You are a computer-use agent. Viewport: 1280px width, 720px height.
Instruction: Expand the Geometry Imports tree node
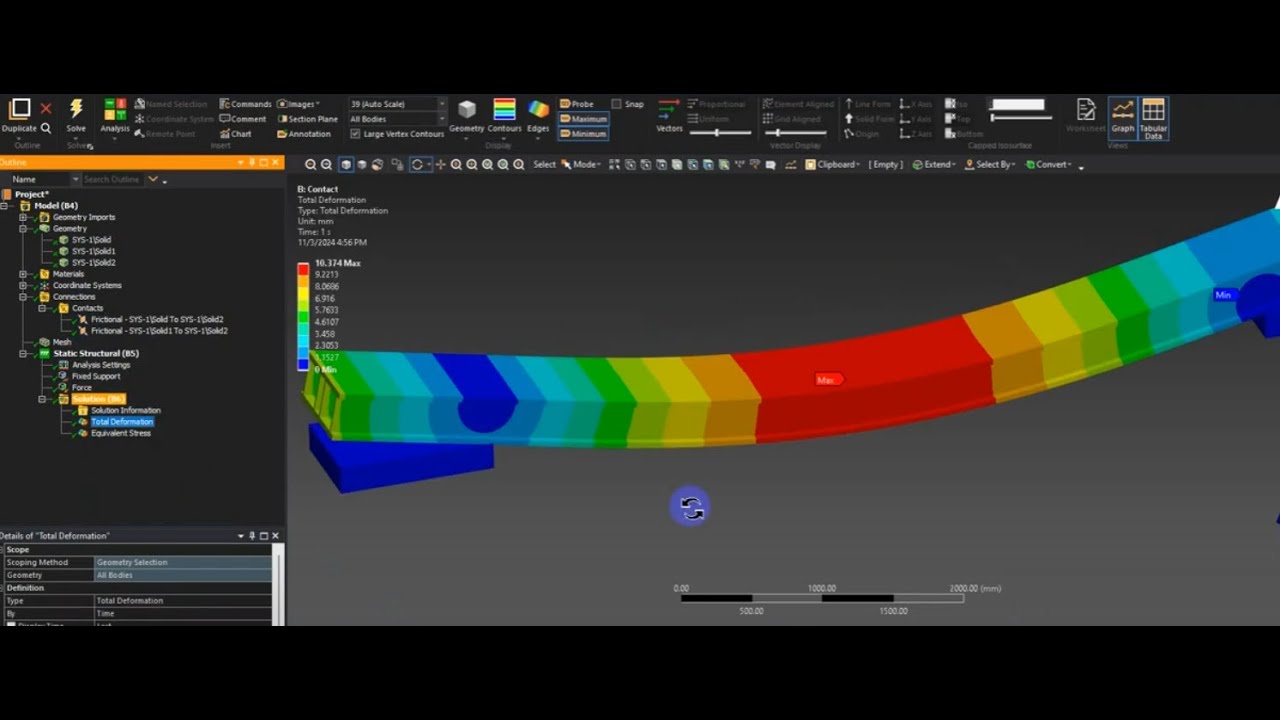[x=23, y=217]
